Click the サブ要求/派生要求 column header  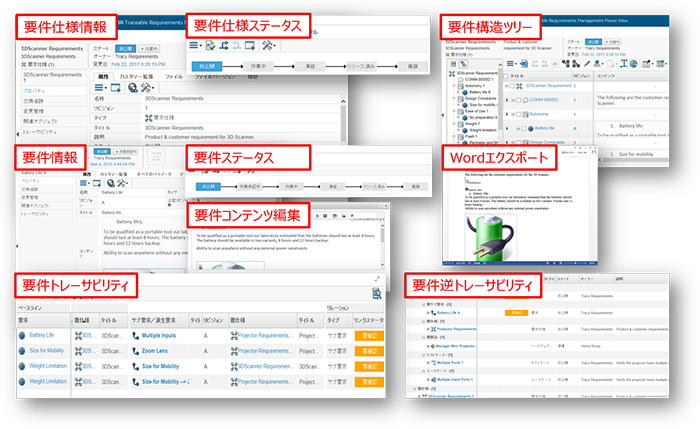click(x=154, y=321)
